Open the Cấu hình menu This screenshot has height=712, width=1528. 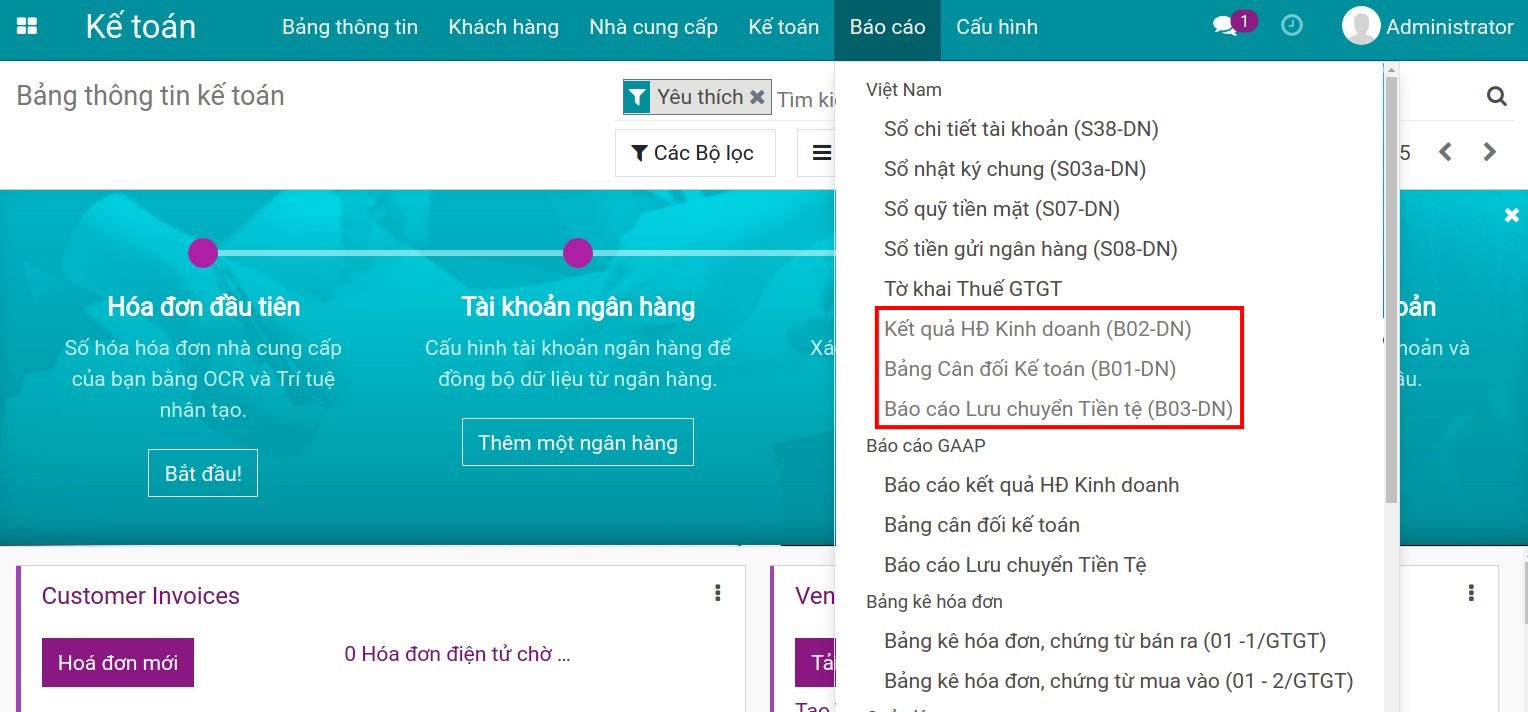coord(997,27)
